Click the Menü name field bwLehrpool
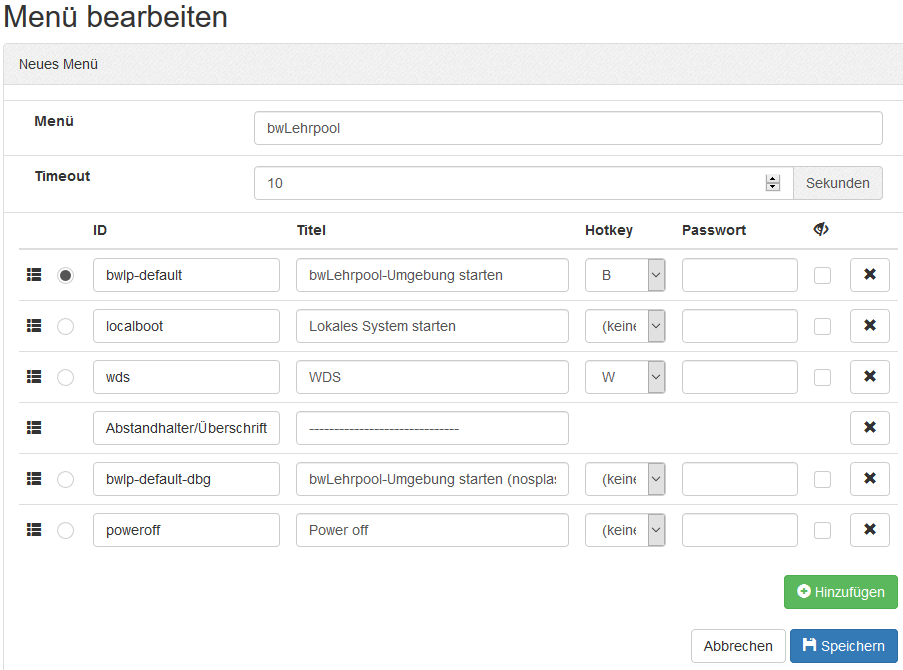 coord(567,128)
